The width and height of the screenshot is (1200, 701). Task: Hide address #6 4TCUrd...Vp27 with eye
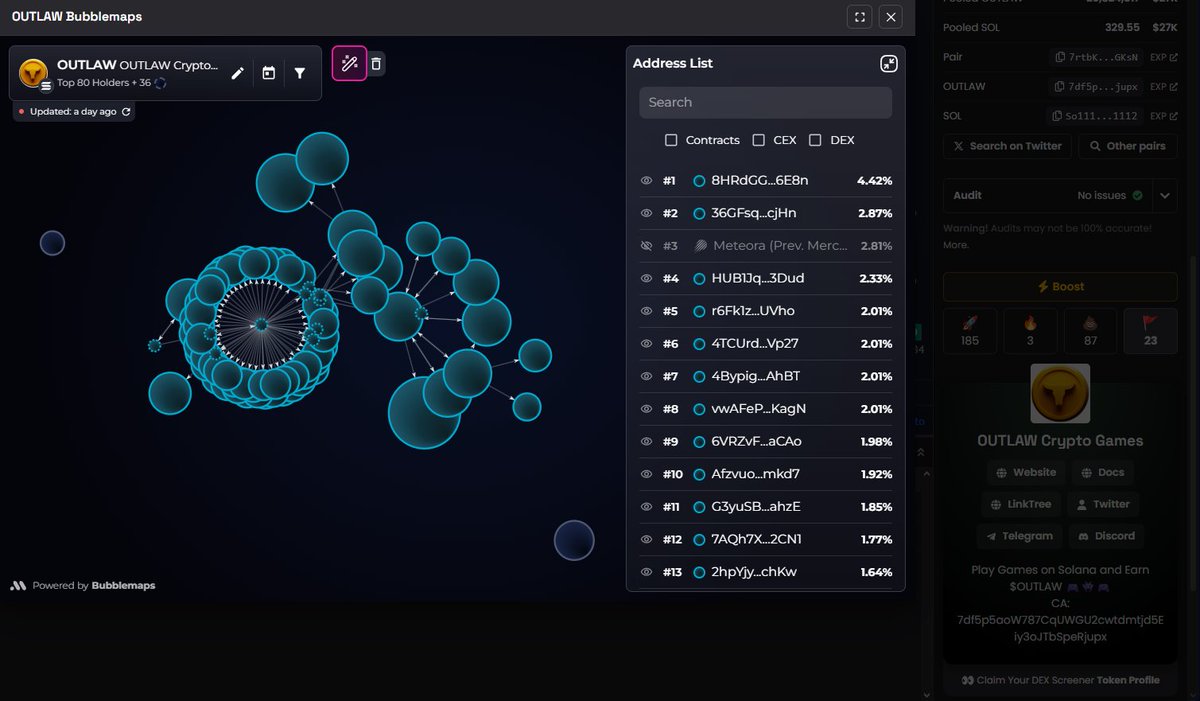646,344
